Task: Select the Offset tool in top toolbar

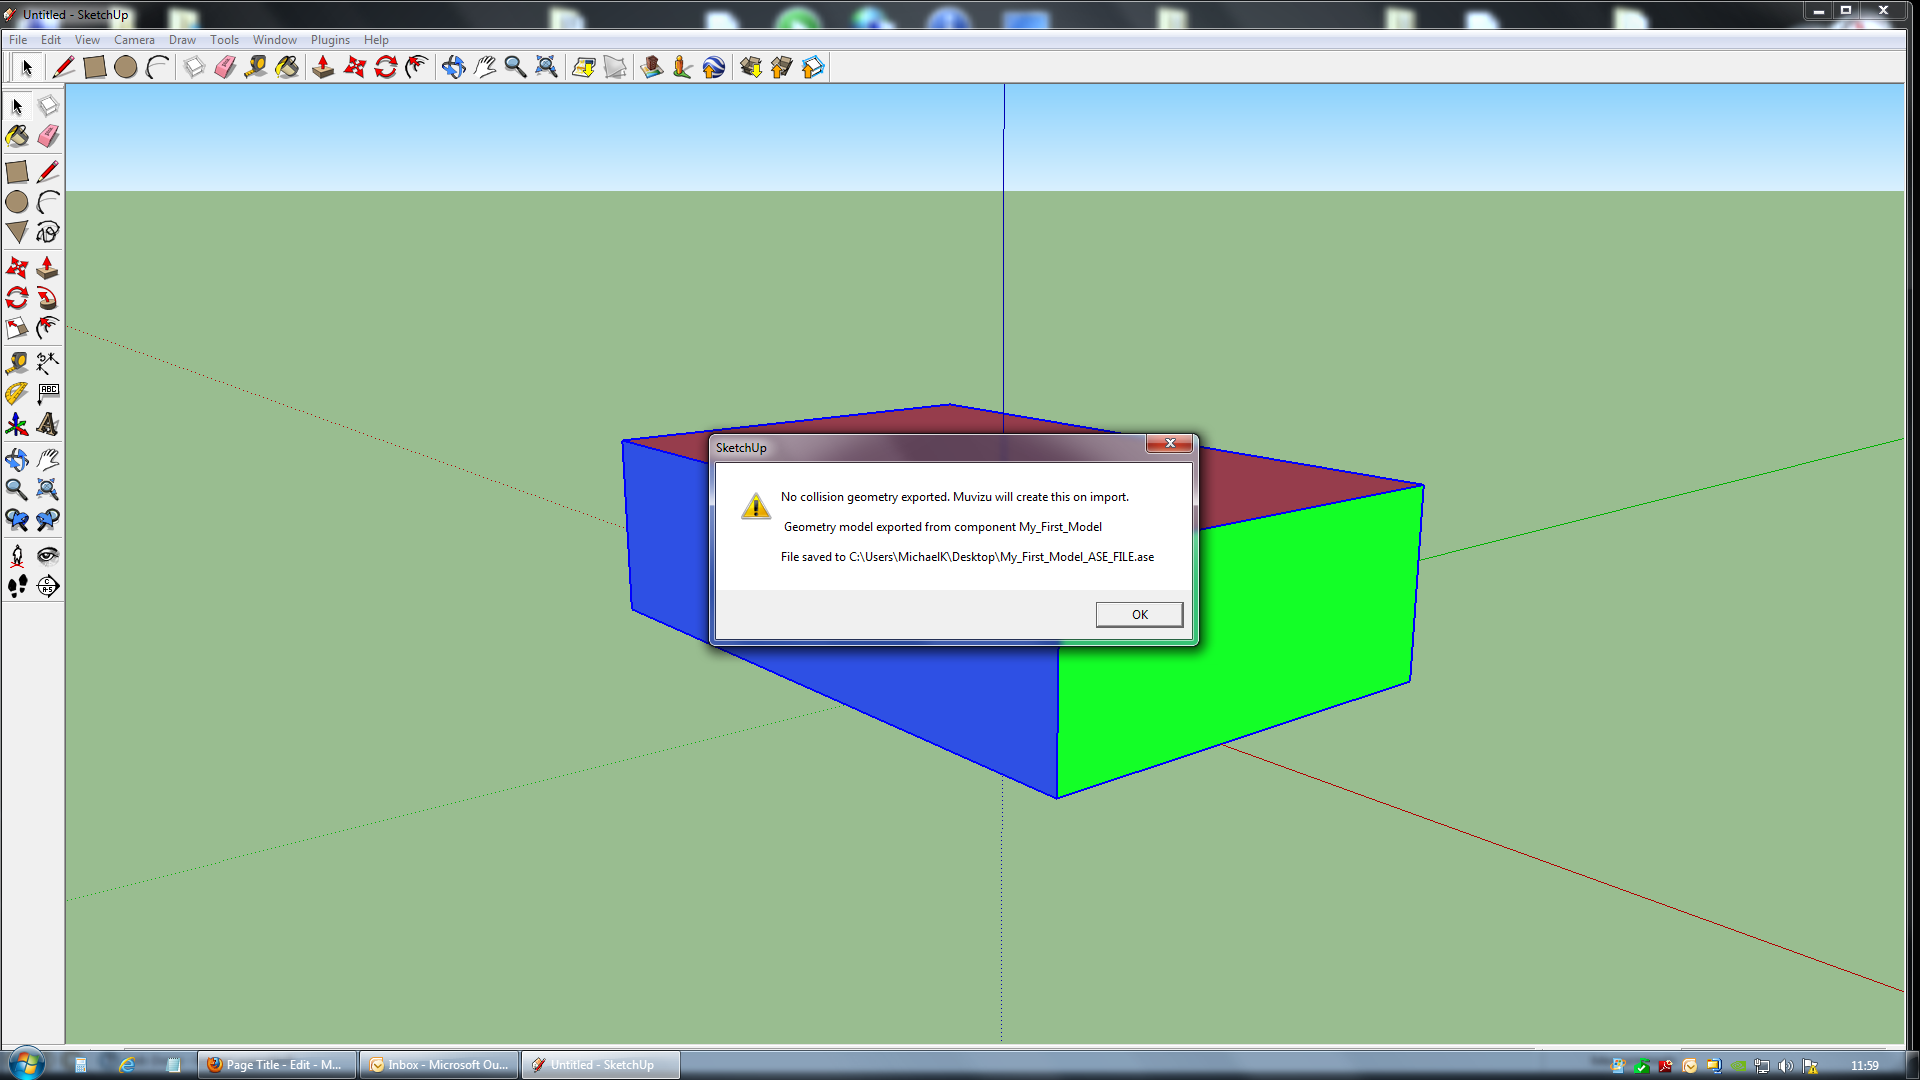Action: click(417, 67)
